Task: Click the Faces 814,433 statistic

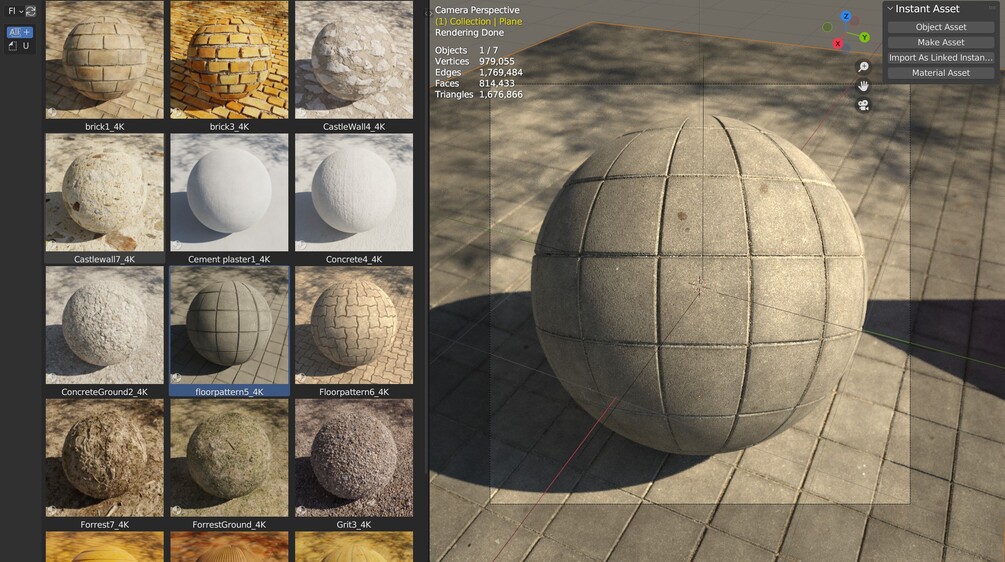Action: (474, 83)
